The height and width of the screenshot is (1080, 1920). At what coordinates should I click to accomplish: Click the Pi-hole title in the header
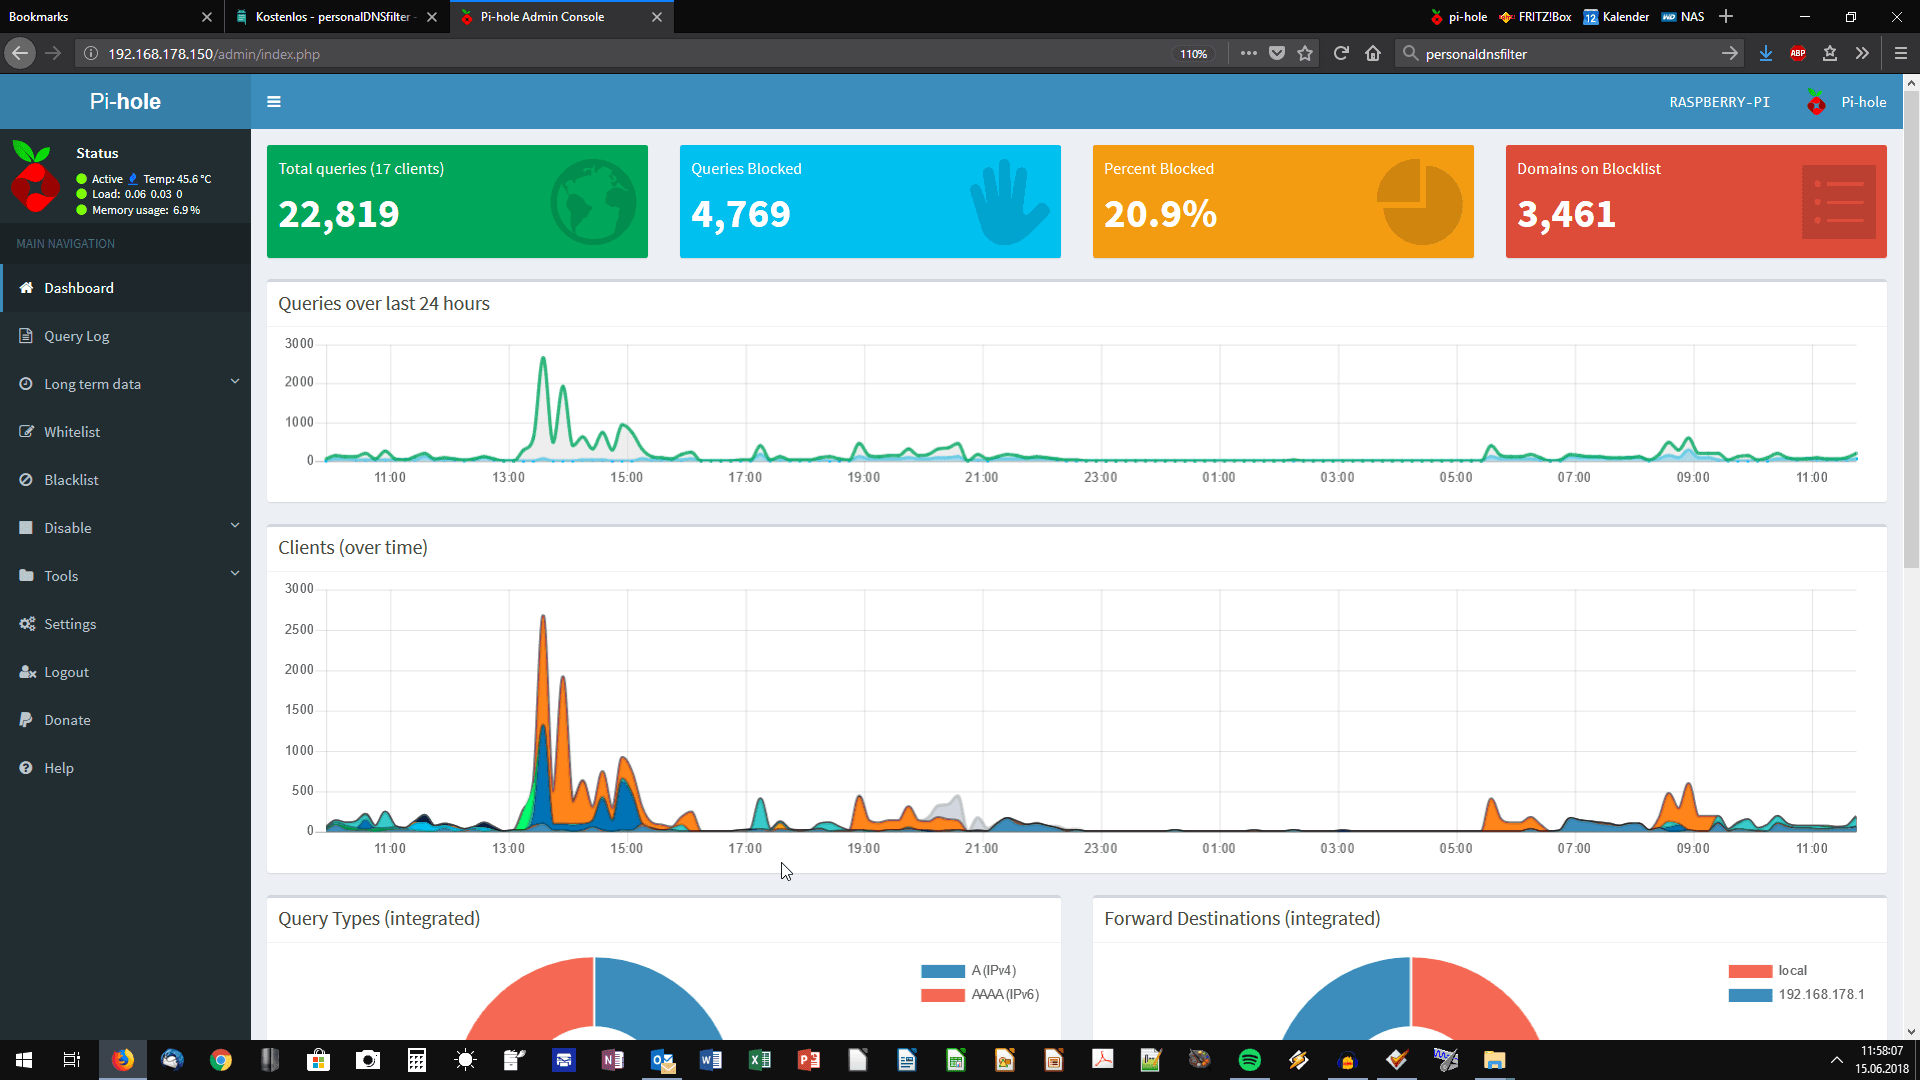point(125,102)
